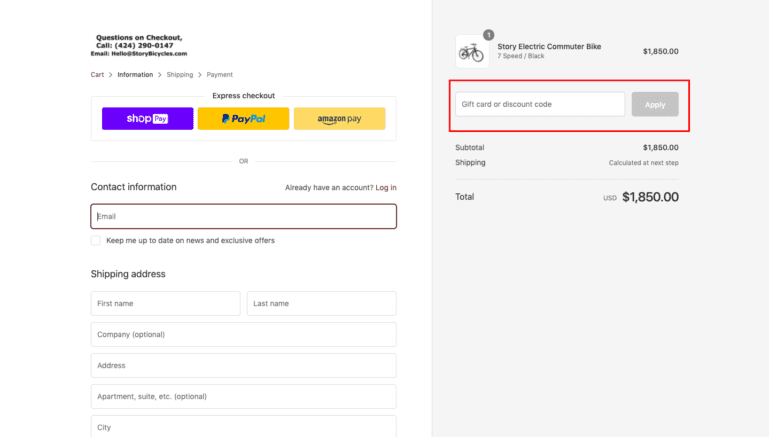The width and height of the screenshot is (769, 437).
Task: Open the Cart breadcrumb link
Action: point(97,75)
